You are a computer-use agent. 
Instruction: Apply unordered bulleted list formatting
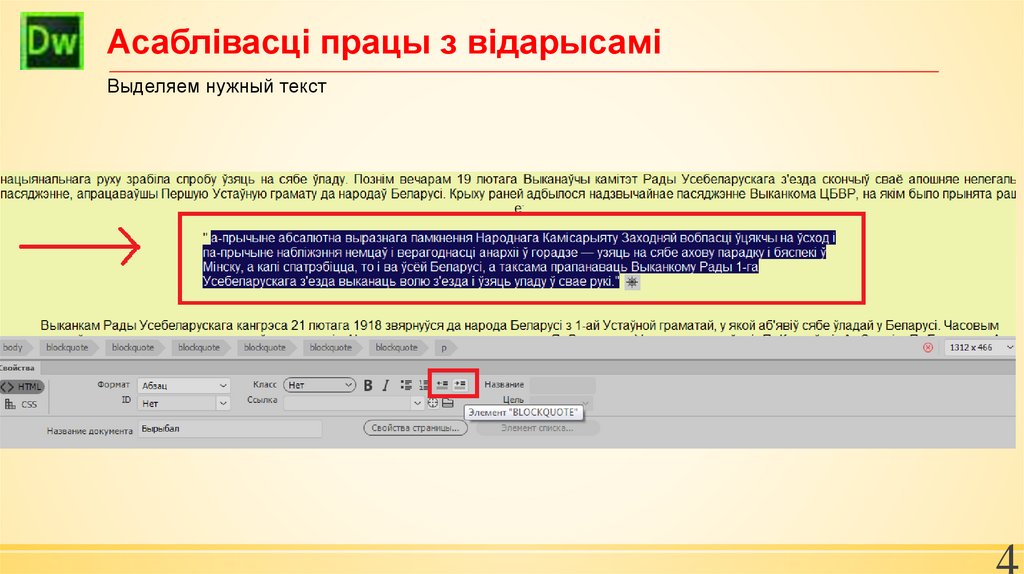pos(406,385)
